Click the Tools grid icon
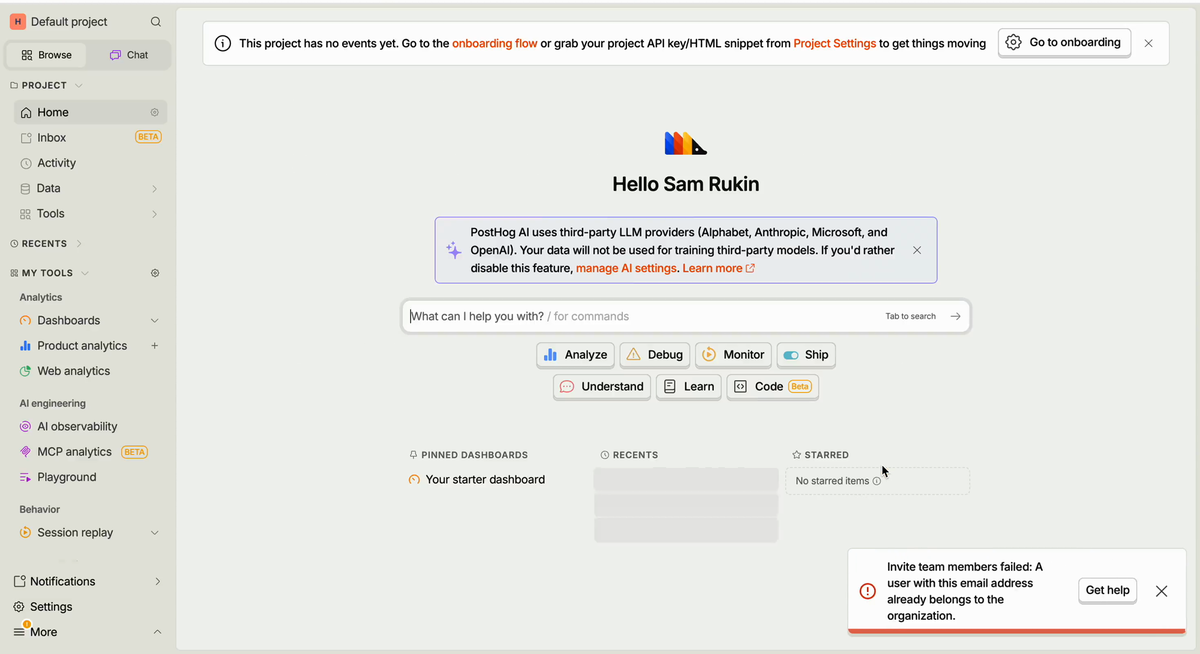This screenshot has width=1200, height=654. tap(26, 214)
